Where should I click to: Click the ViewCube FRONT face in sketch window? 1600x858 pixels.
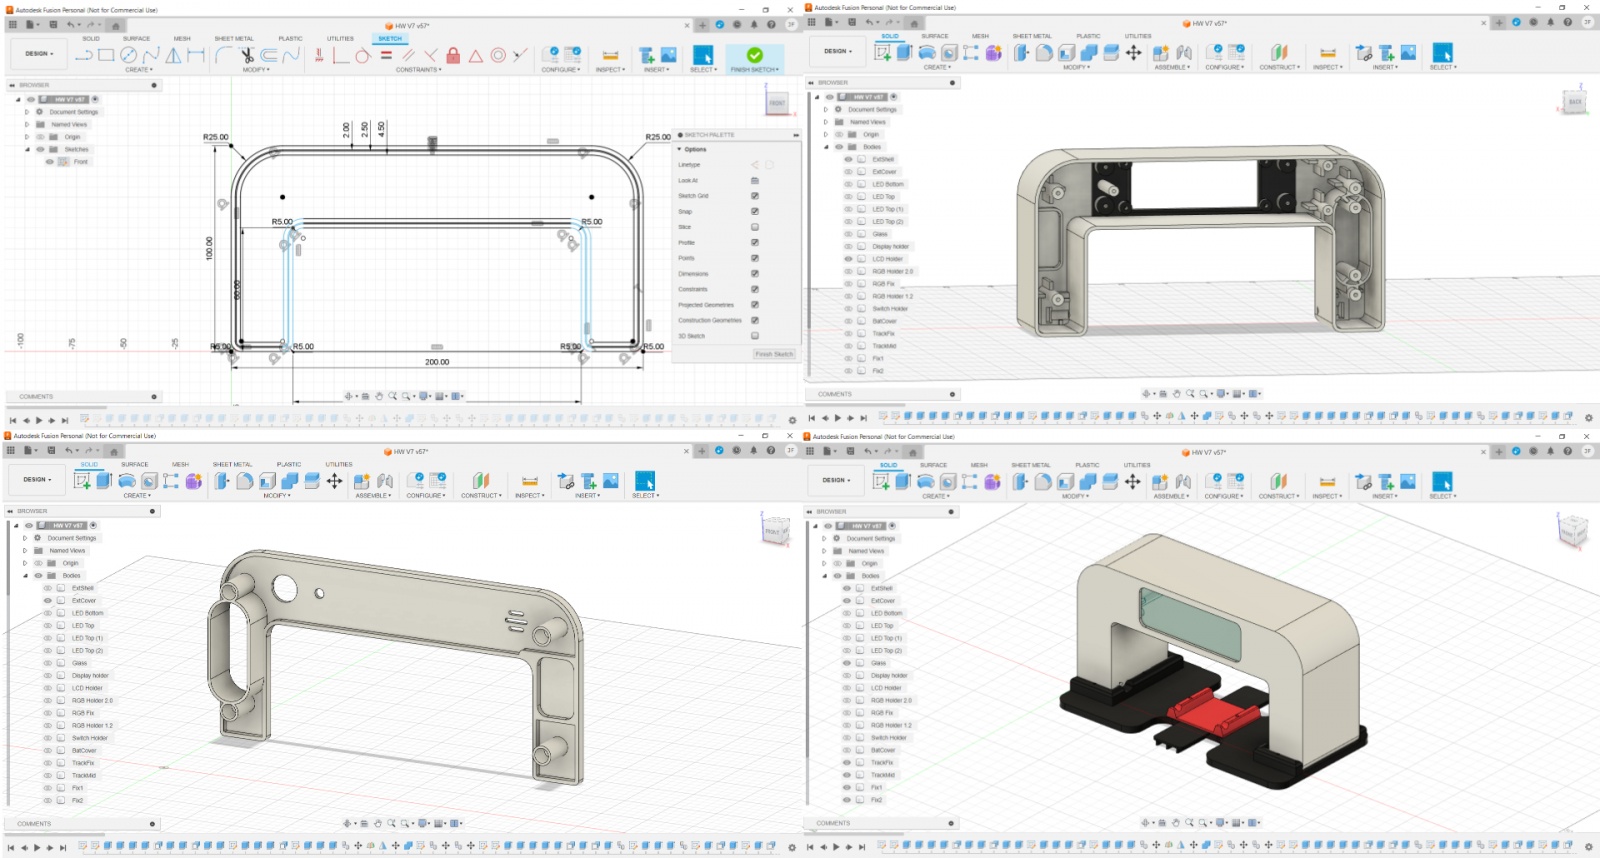777,103
